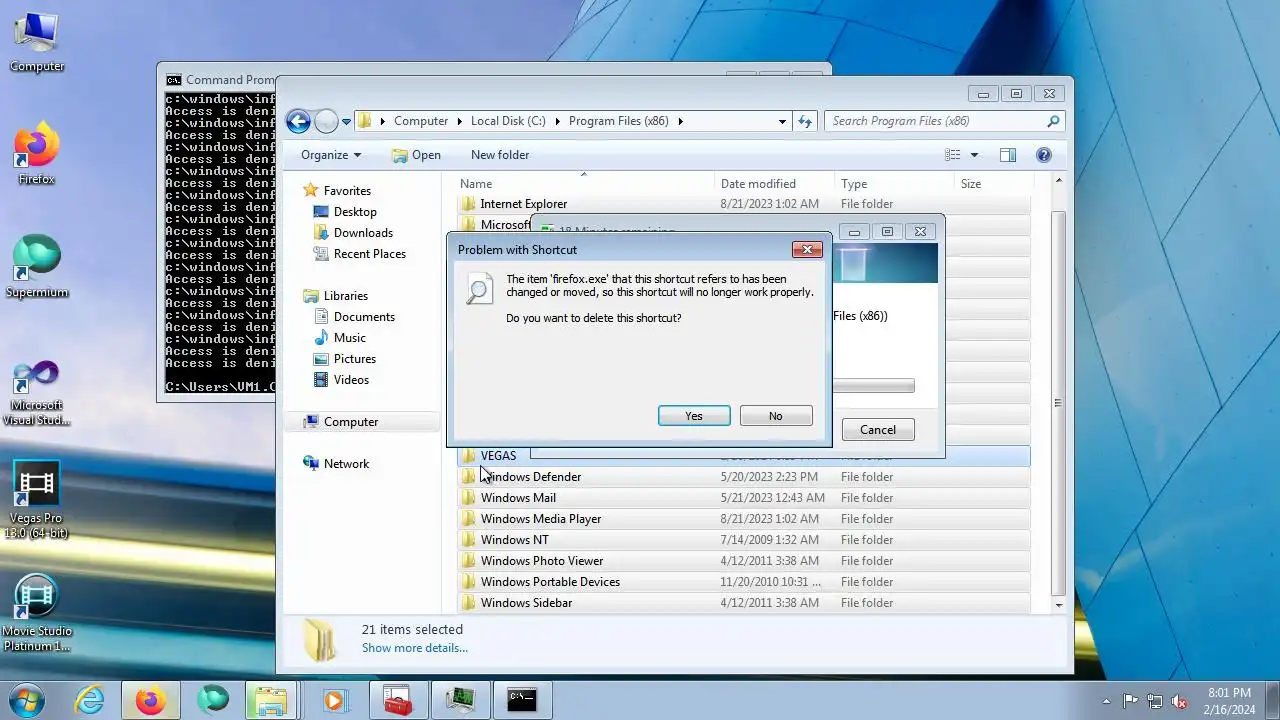1280x720 pixels.
Task: Open the Supermium desktop shortcut
Action: 37,267
